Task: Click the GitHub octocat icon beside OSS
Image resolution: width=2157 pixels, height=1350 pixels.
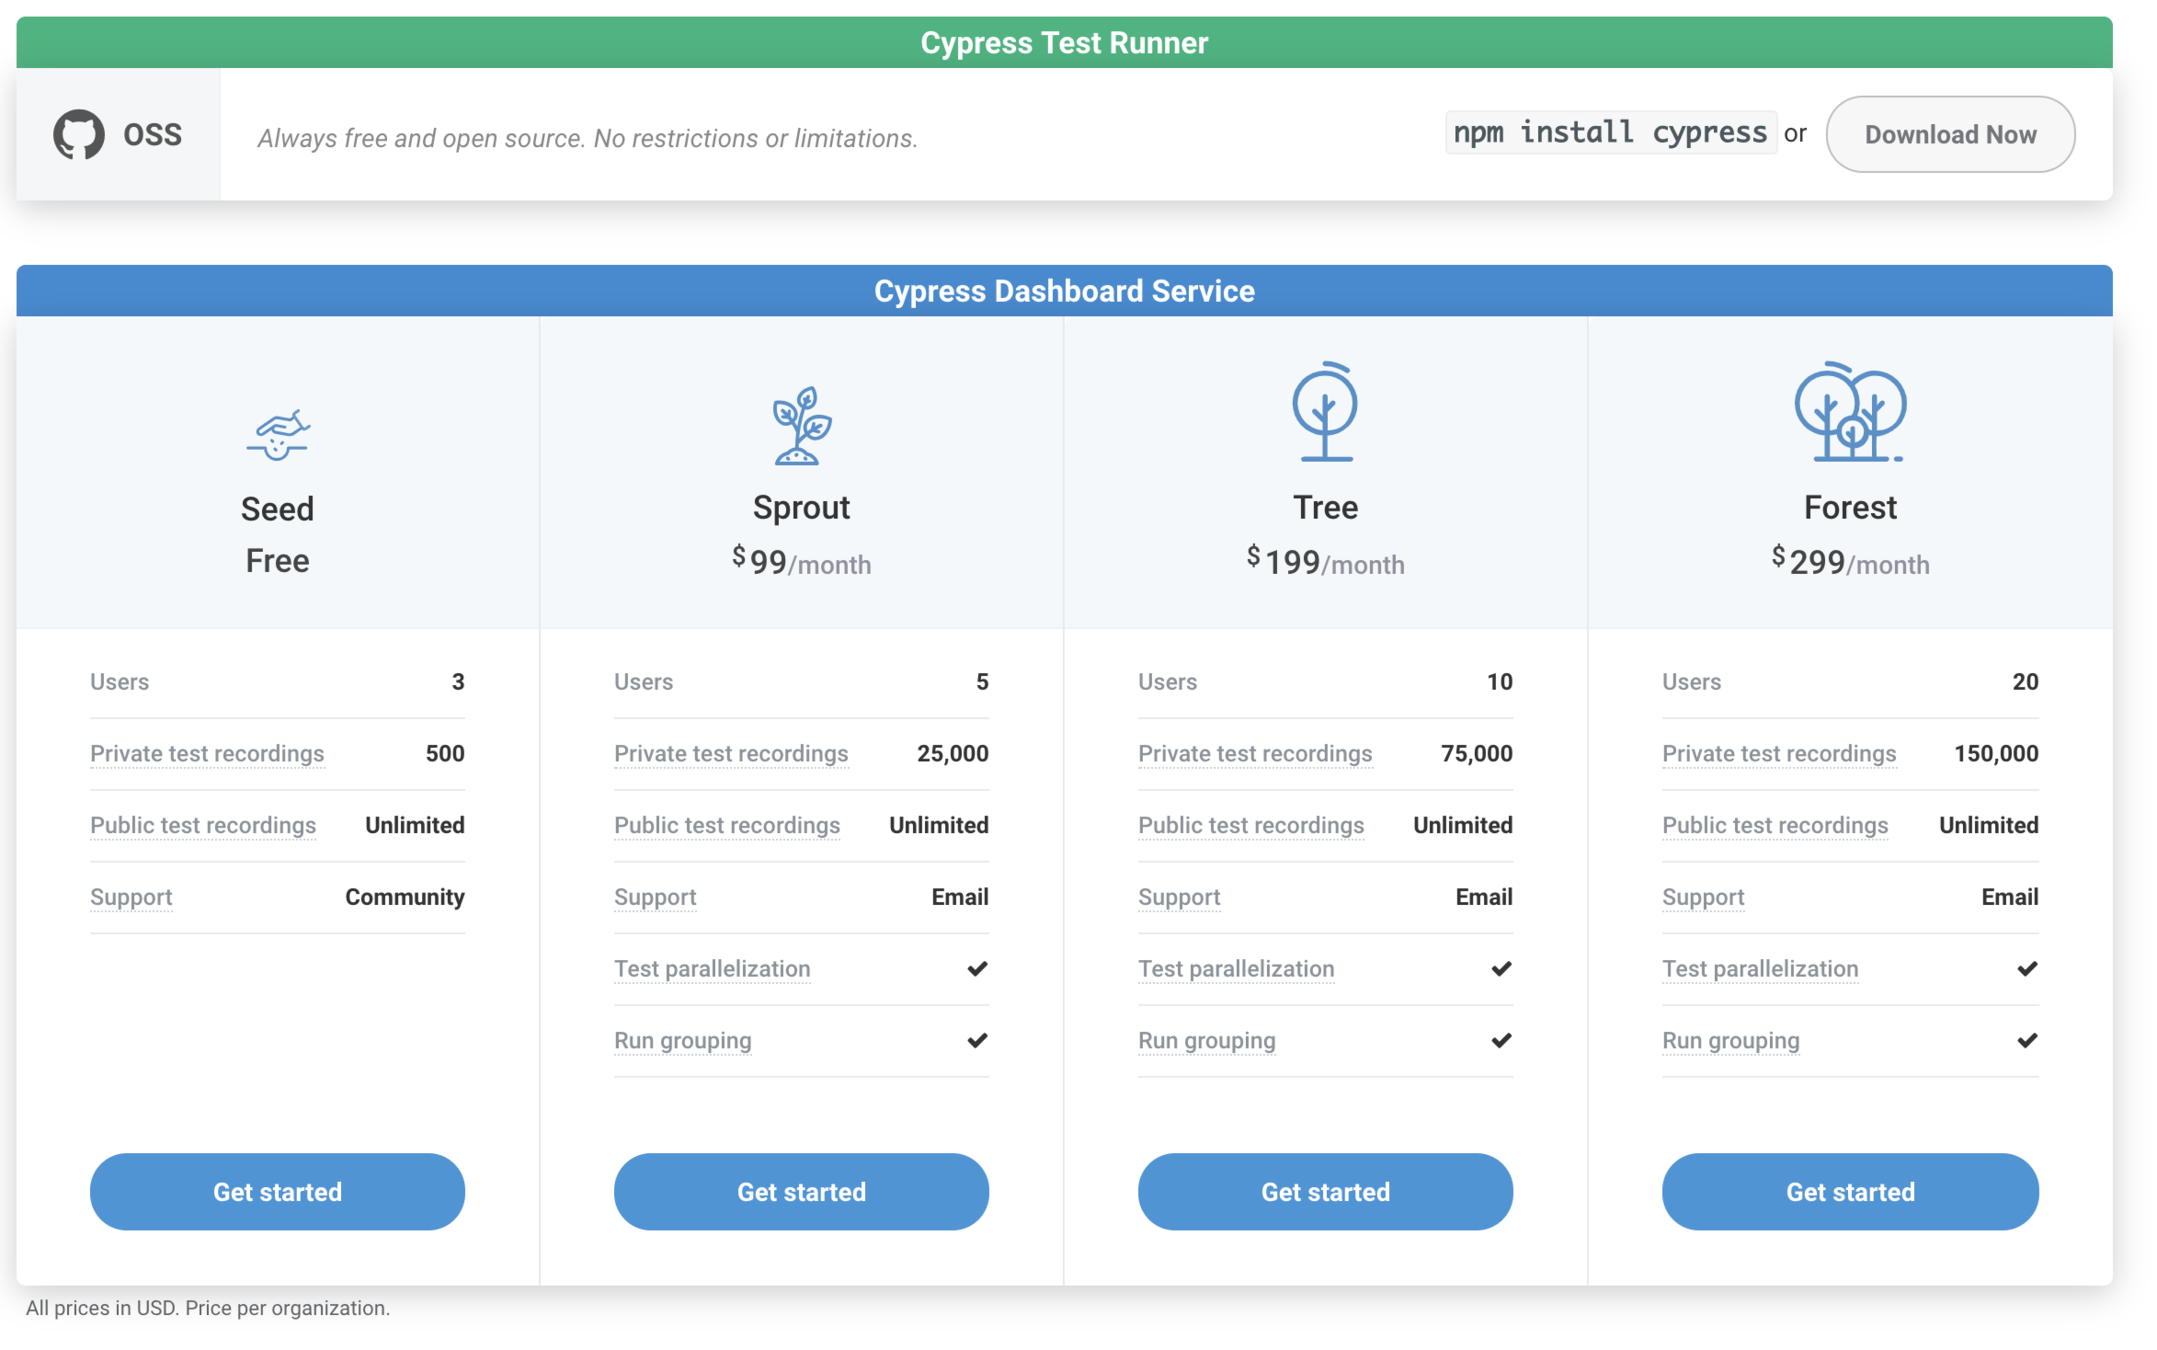Action: [x=79, y=134]
